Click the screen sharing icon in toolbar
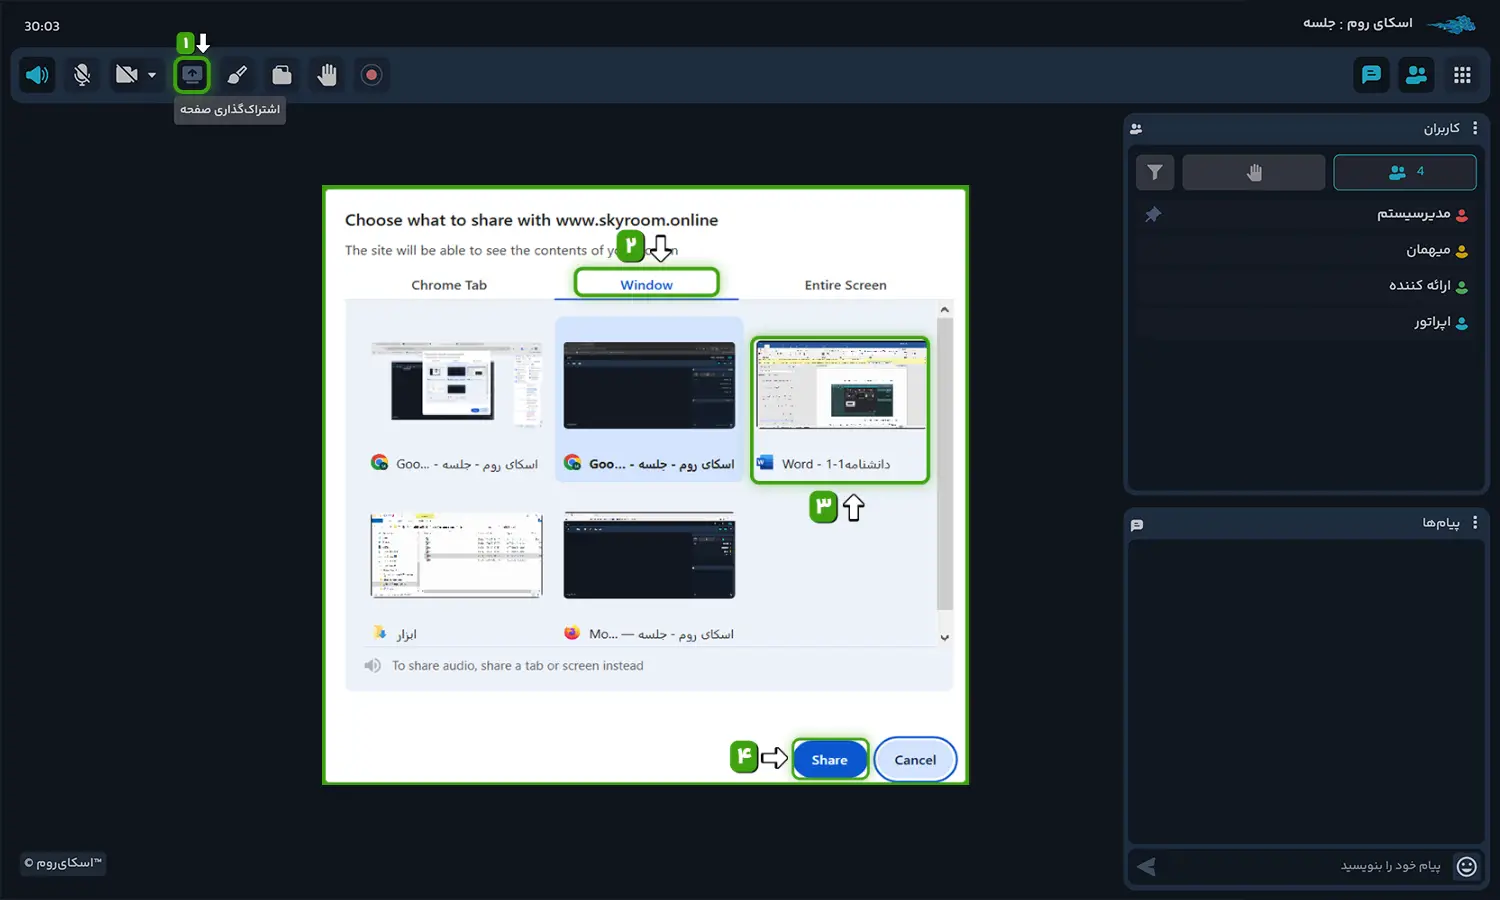This screenshot has width=1500, height=900. [192, 75]
